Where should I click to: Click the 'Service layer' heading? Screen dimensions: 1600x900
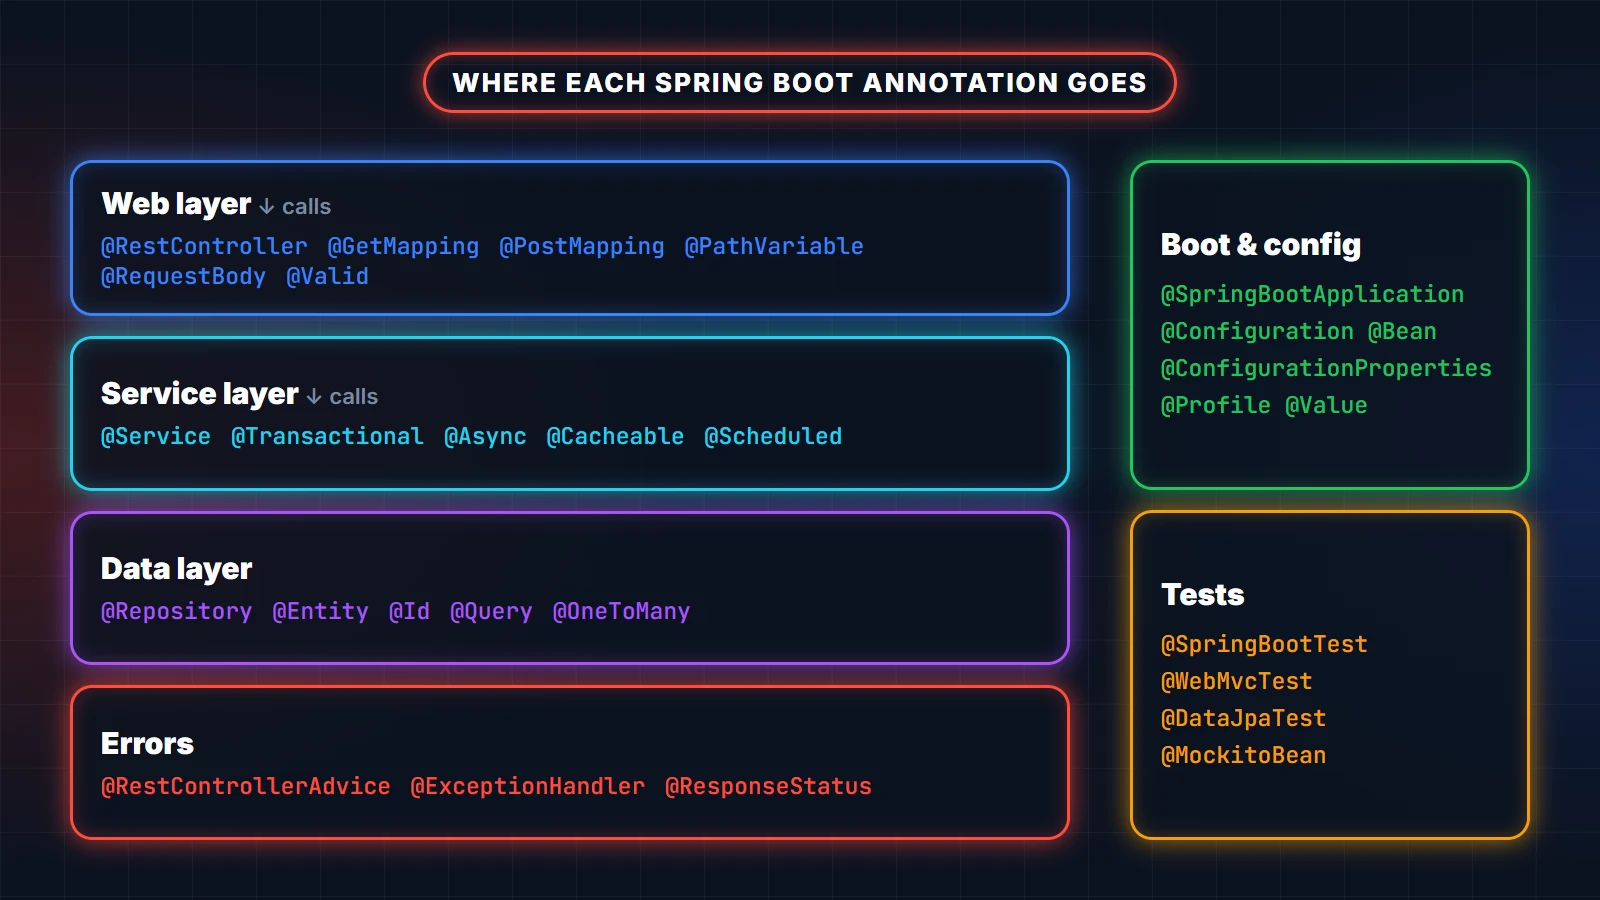(x=200, y=394)
